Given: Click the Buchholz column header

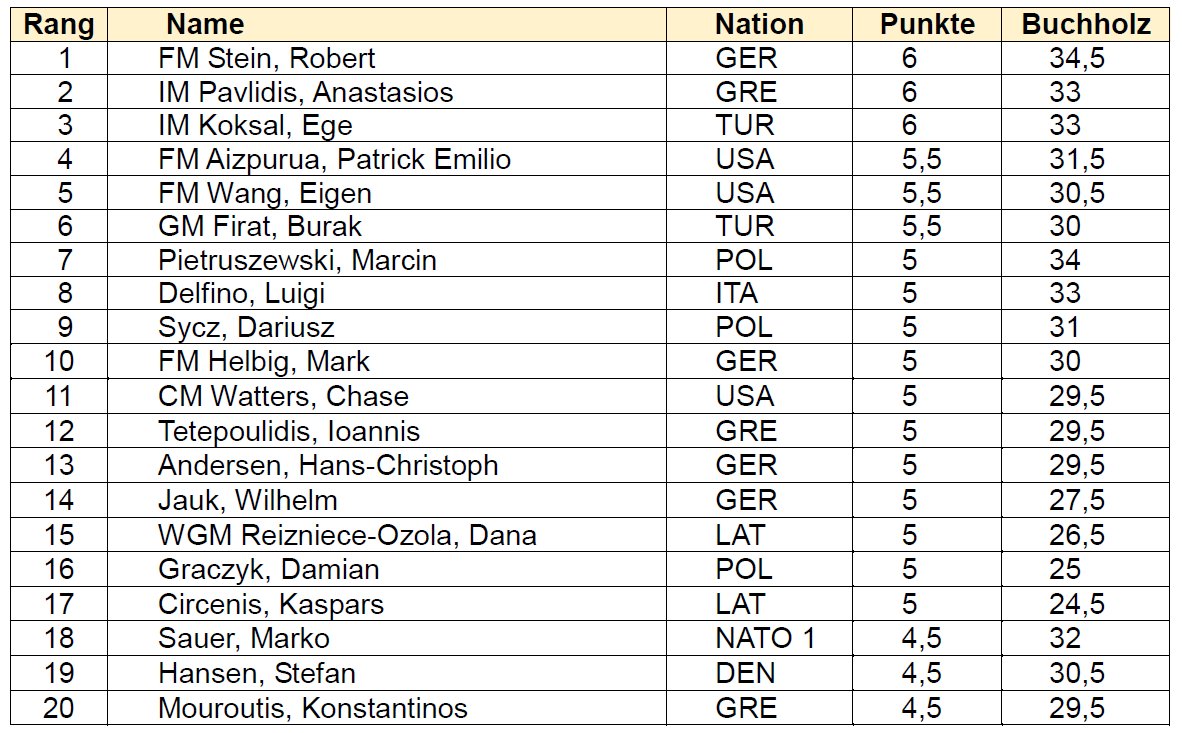Looking at the screenshot, I should click(1086, 25).
